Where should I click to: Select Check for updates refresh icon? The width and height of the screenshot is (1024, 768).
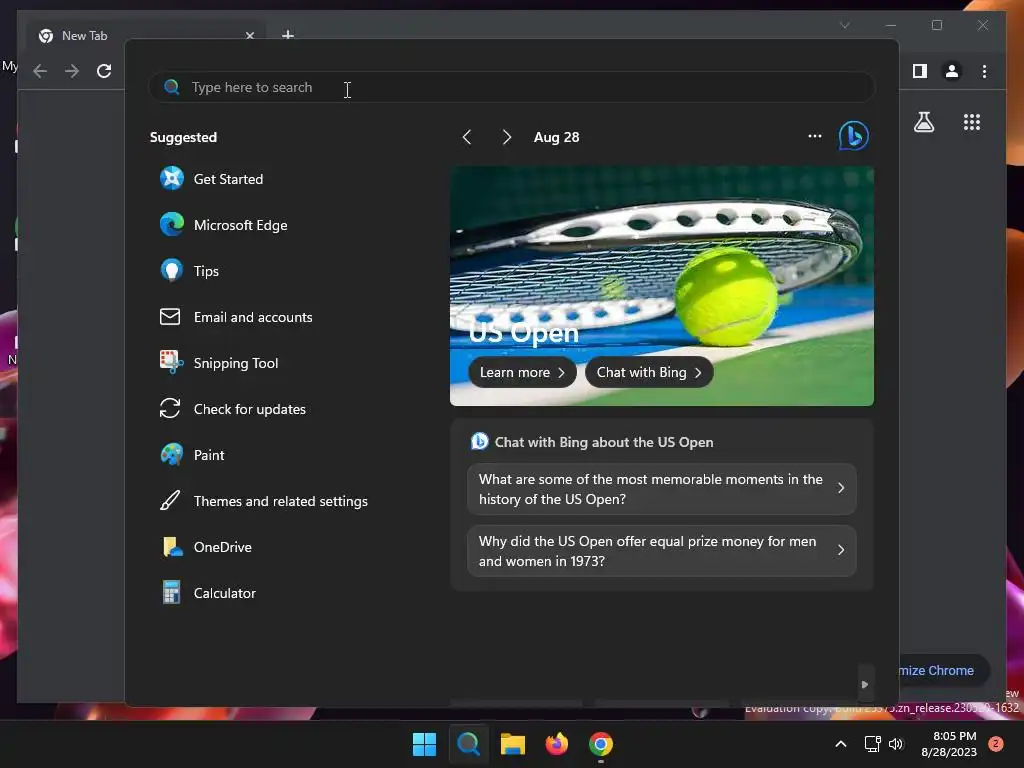coord(170,409)
